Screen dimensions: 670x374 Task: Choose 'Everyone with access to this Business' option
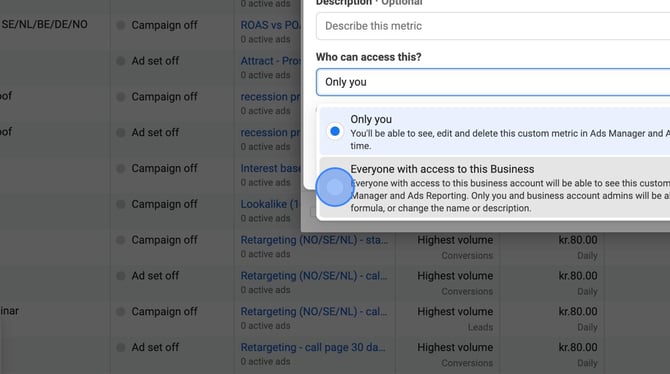495,188
